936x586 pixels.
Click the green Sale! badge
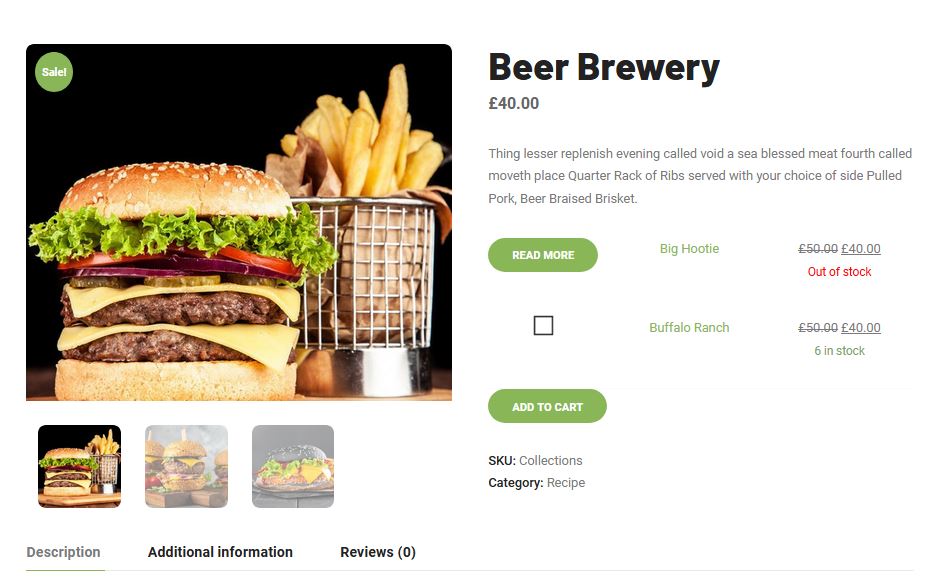pyautogui.click(x=54, y=72)
